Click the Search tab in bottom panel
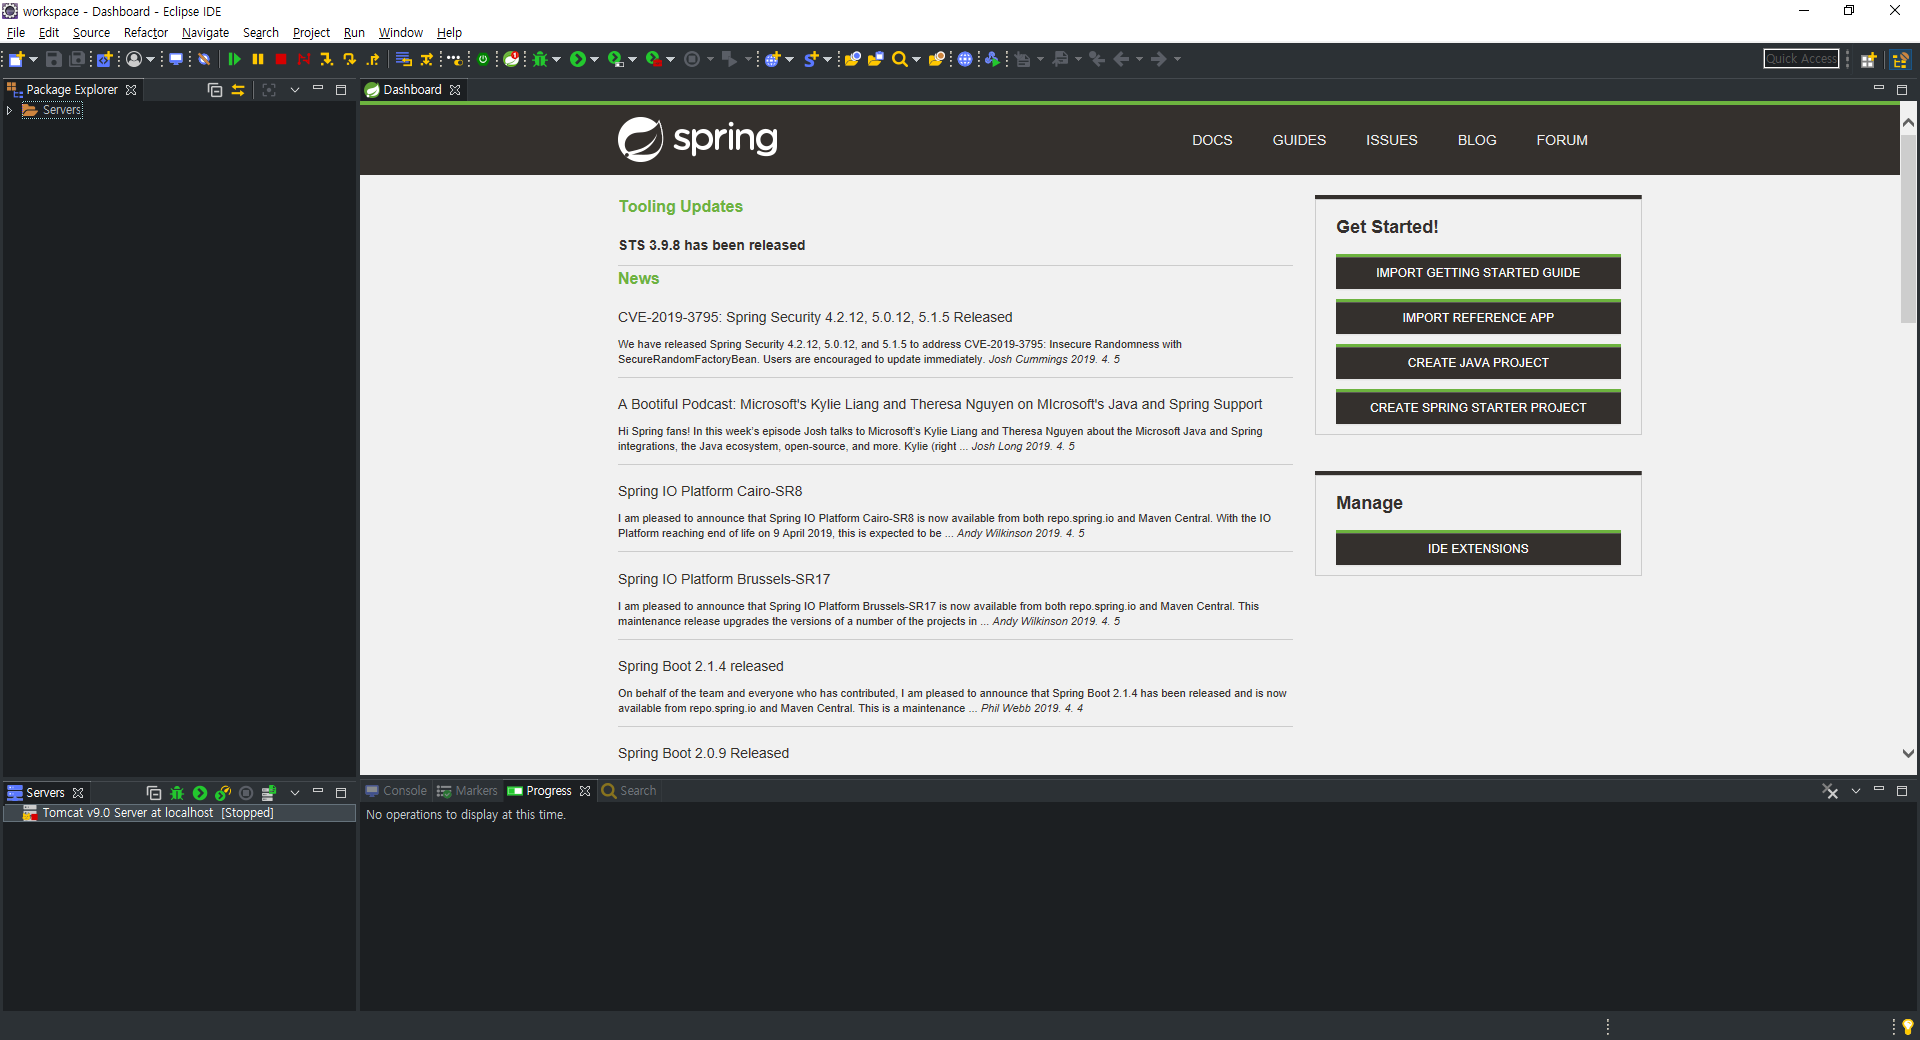1920x1040 pixels. pyautogui.click(x=629, y=791)
